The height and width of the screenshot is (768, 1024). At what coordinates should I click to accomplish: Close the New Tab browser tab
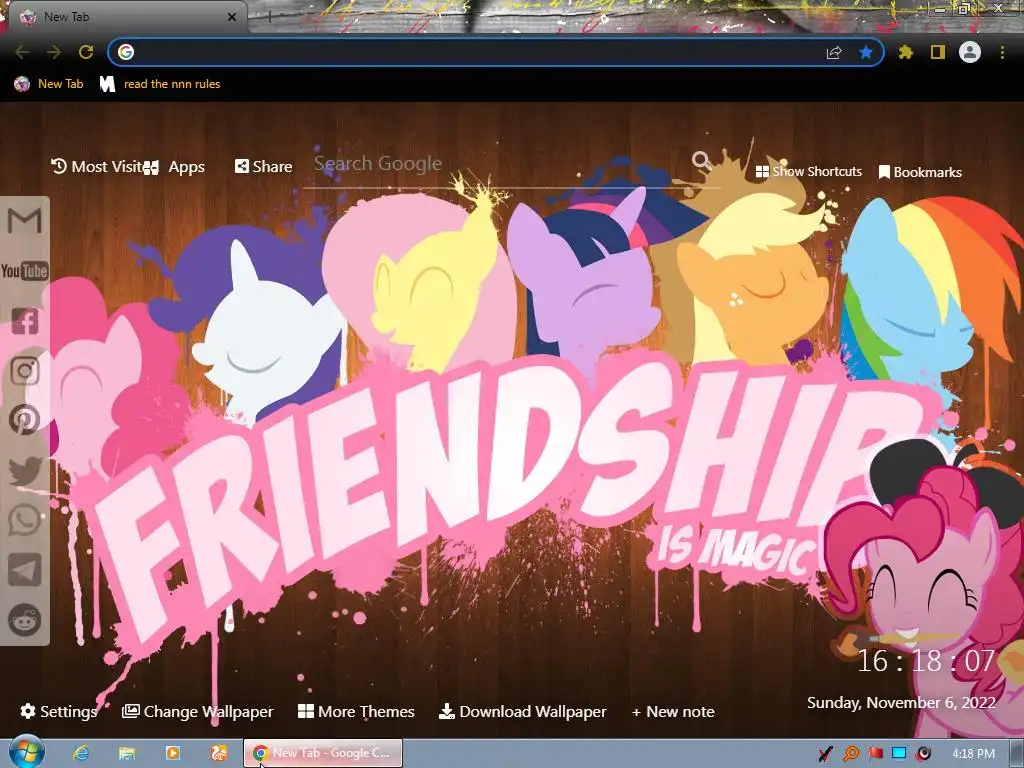(232, 17)
